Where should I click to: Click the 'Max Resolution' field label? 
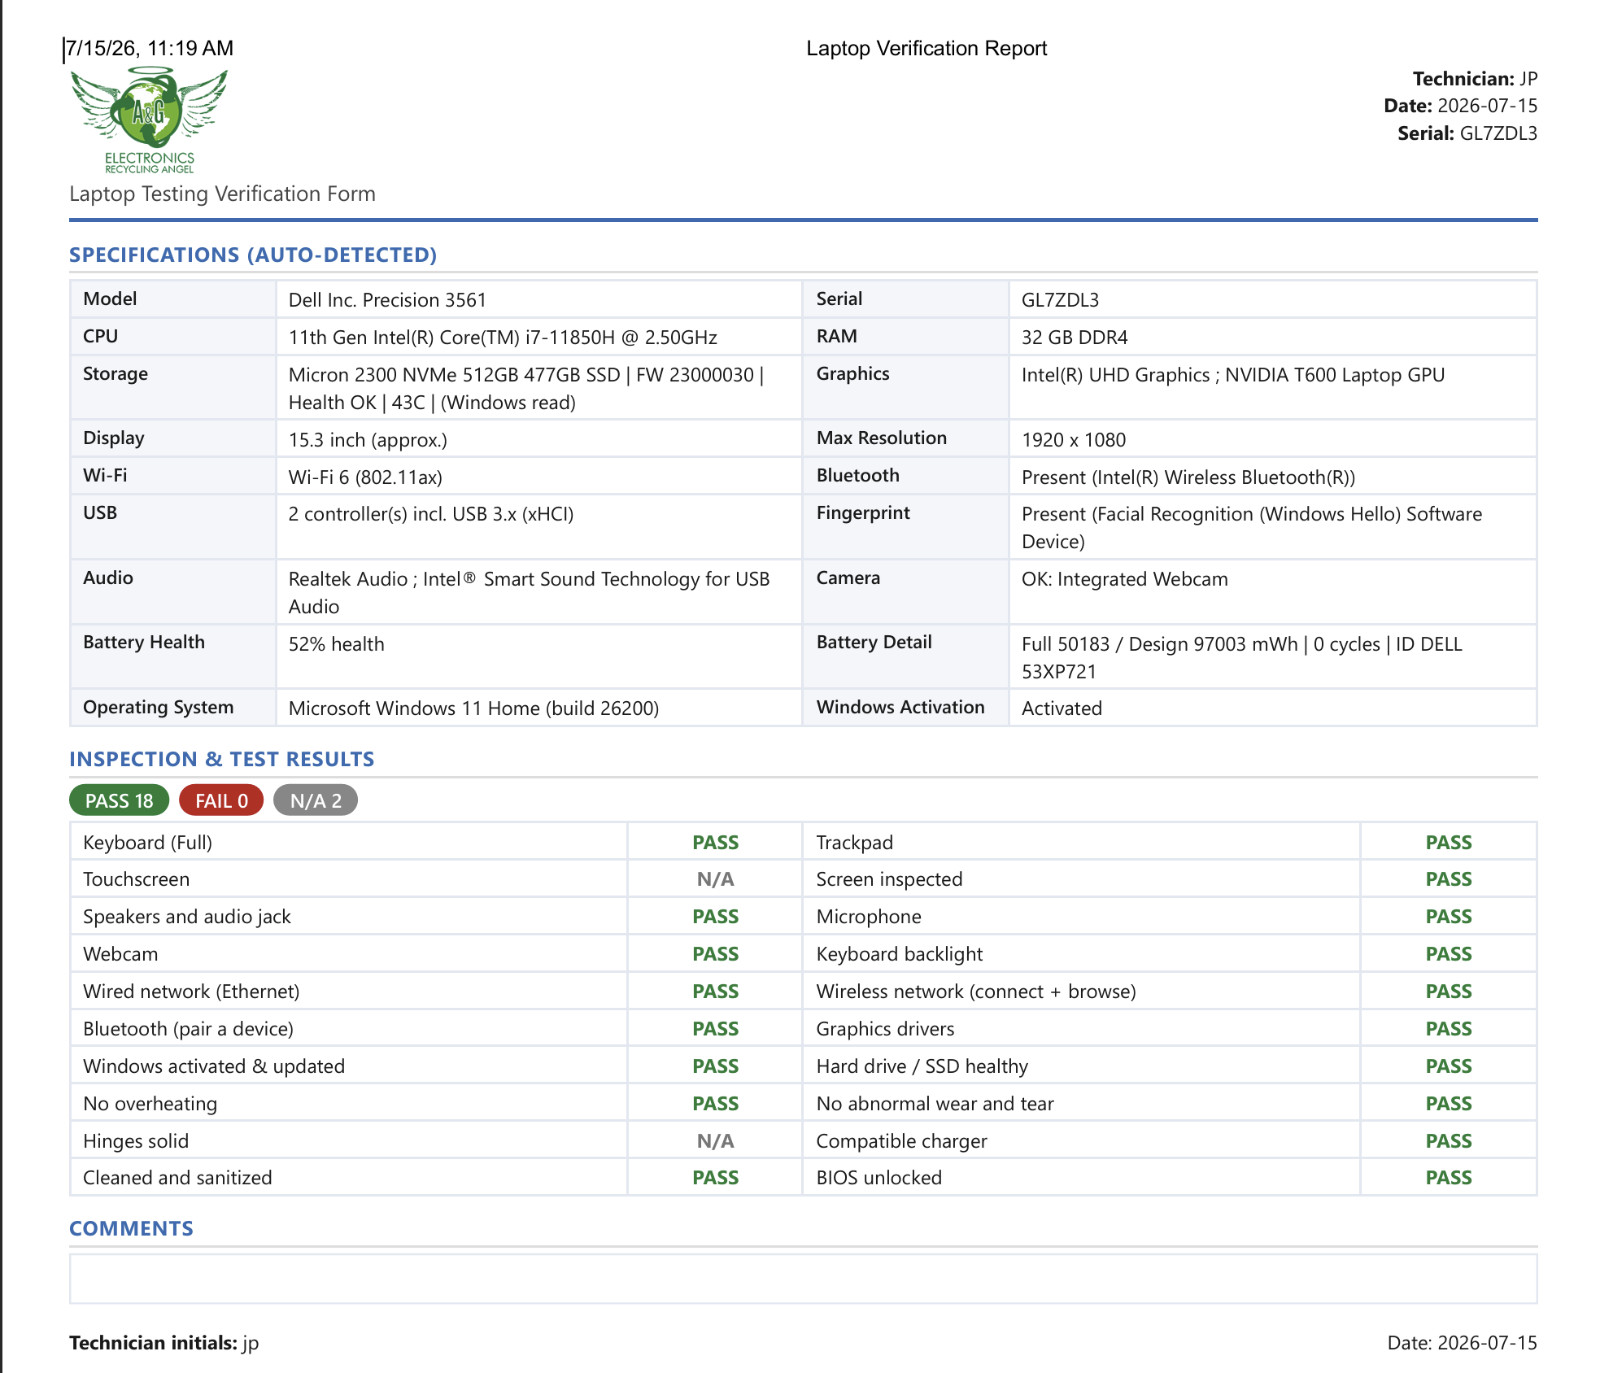(x=881, y=438)
